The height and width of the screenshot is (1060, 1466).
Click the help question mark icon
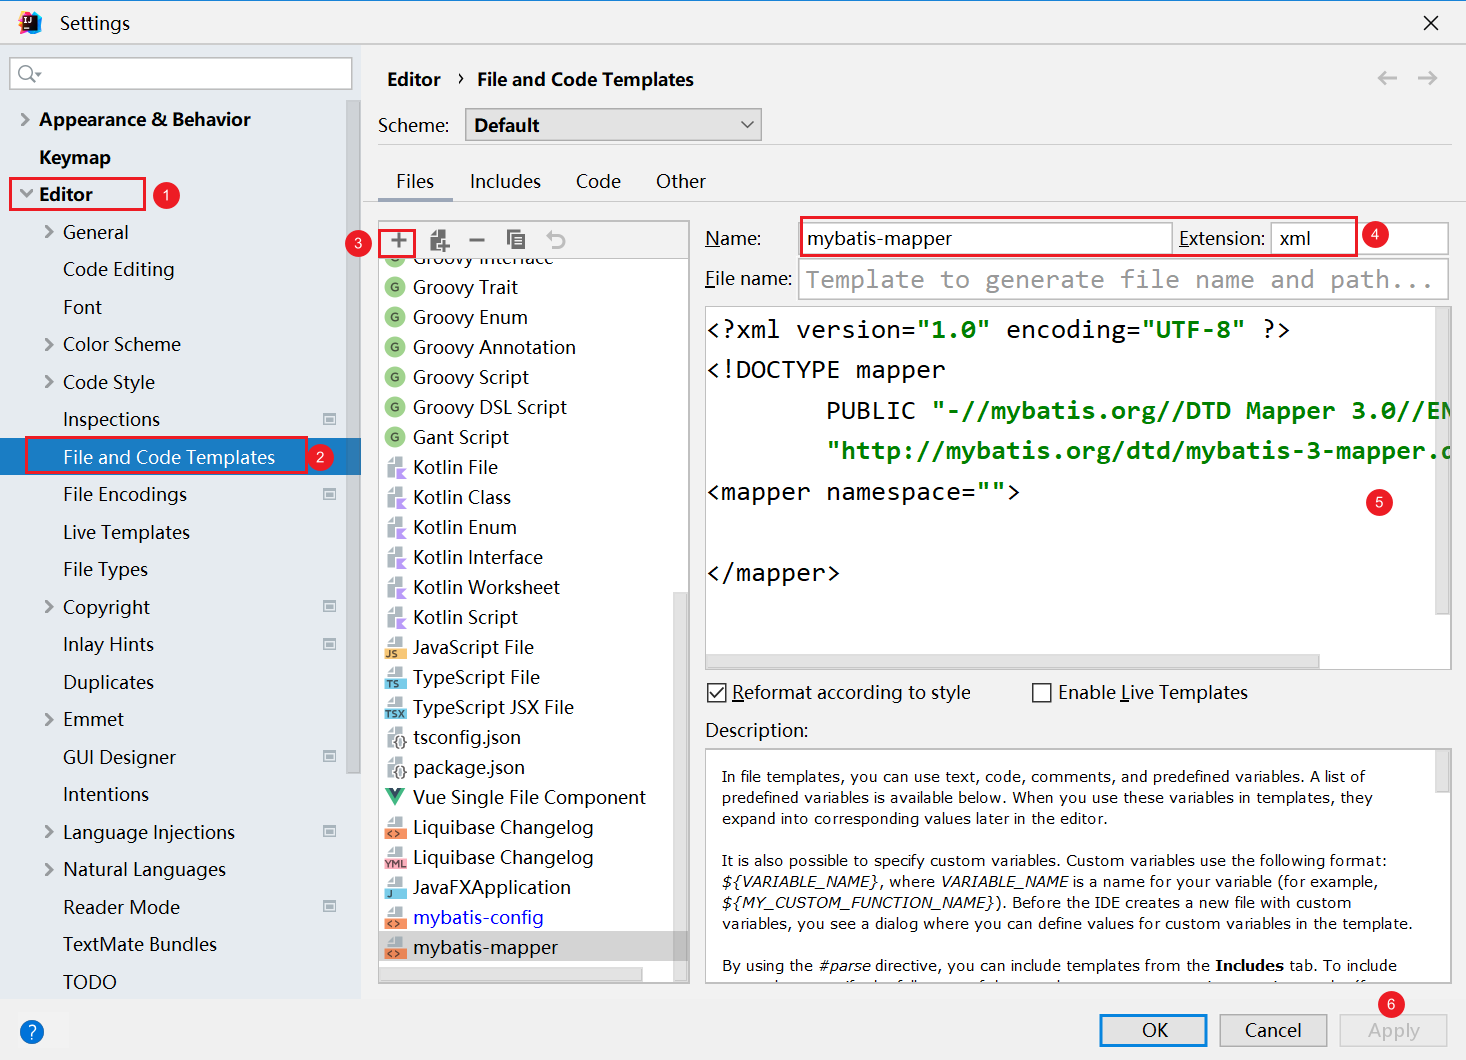coord(32,1031)
